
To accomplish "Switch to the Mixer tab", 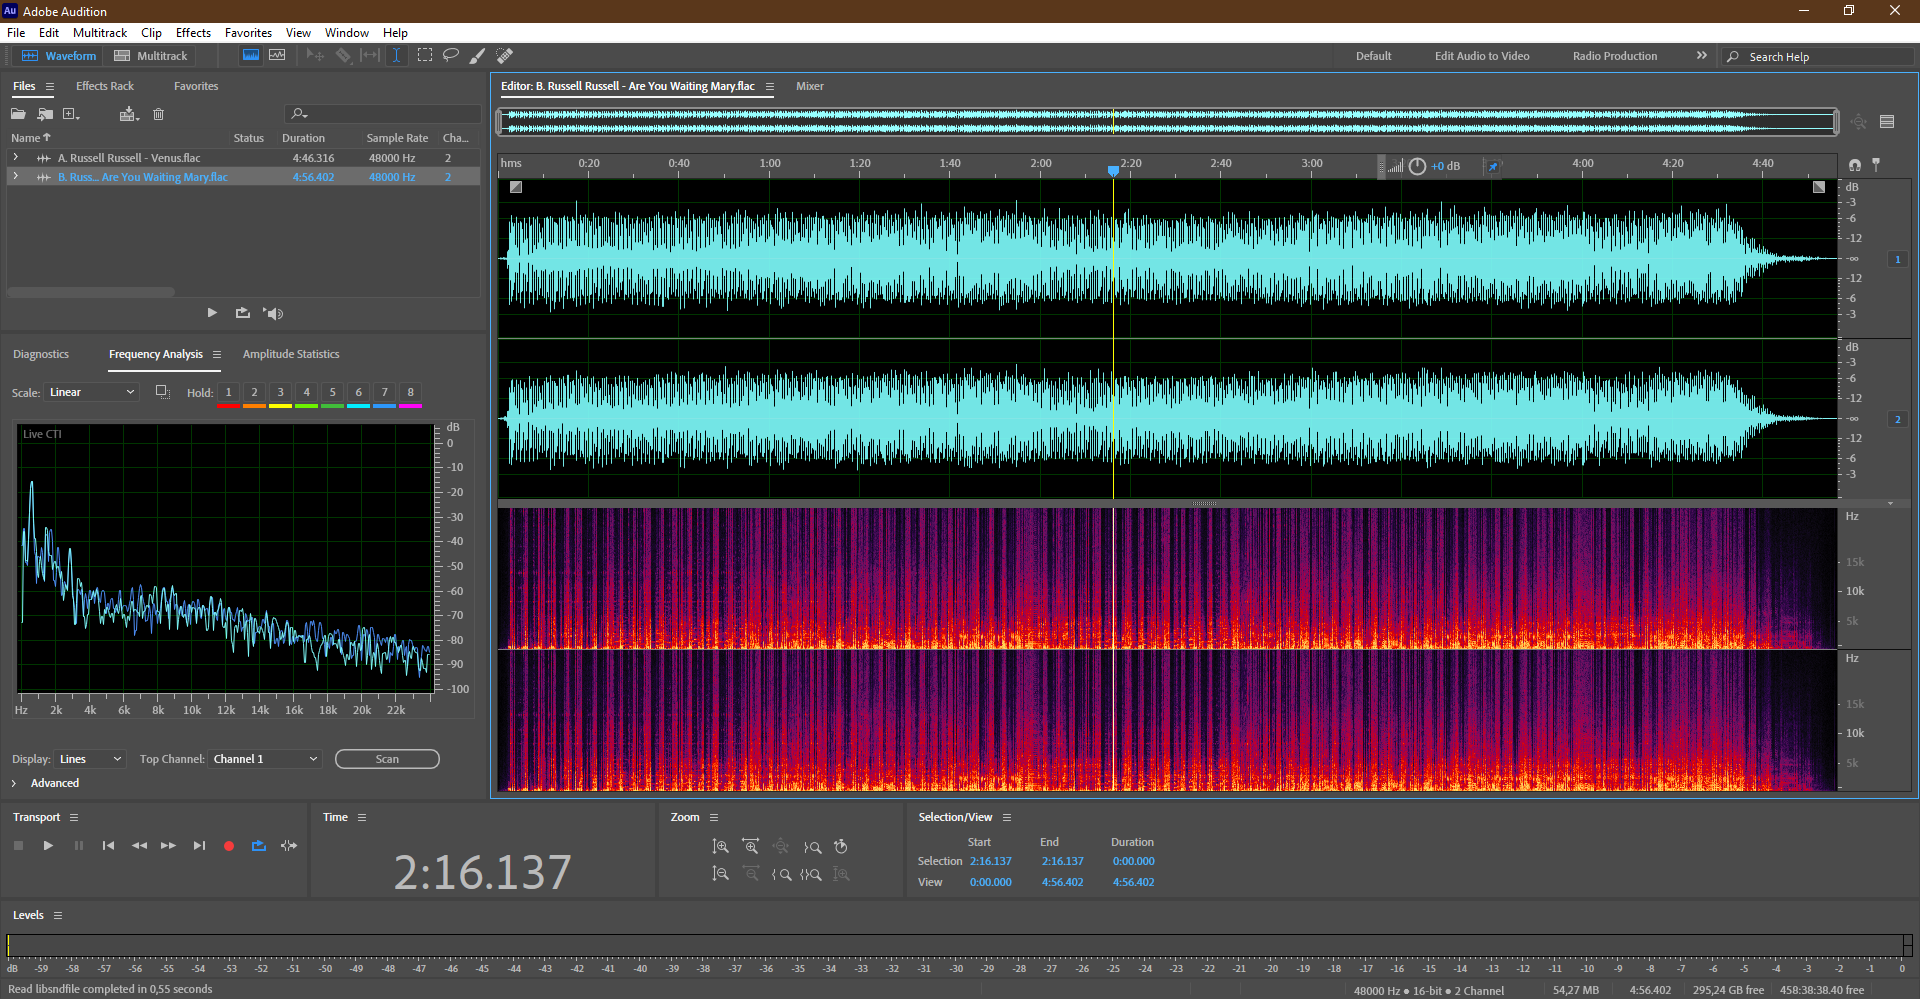I will pos(810,86).
